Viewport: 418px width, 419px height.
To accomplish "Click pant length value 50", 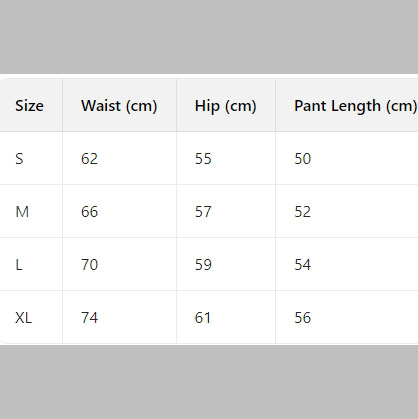I will 302,158.
